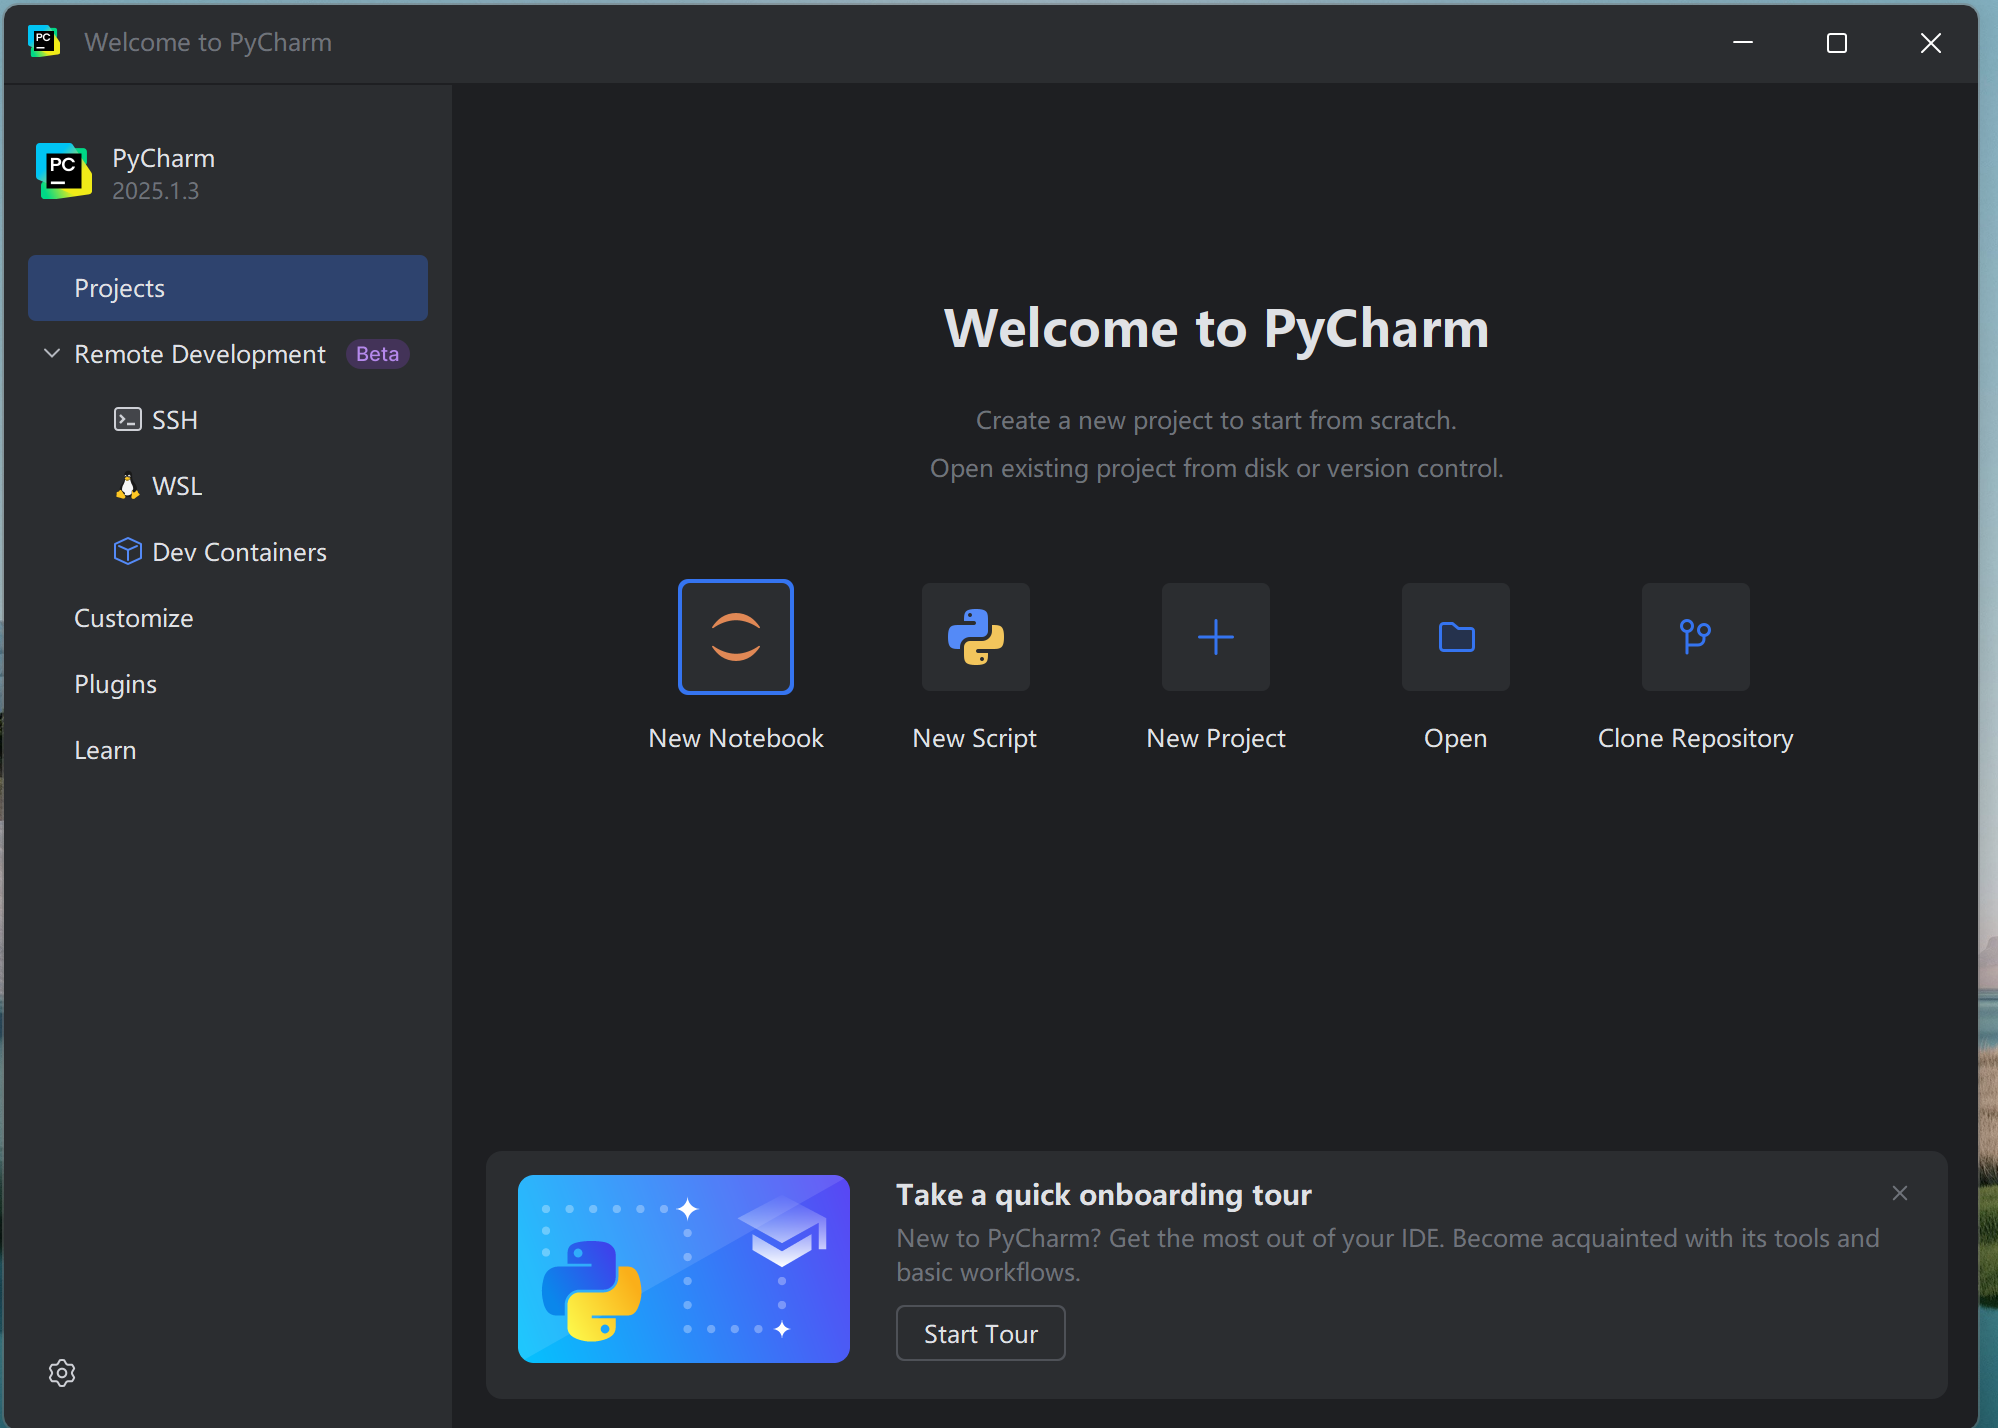Switch to the Customize section
This screenshot has height=1428, width=1998.
point(133,617)
